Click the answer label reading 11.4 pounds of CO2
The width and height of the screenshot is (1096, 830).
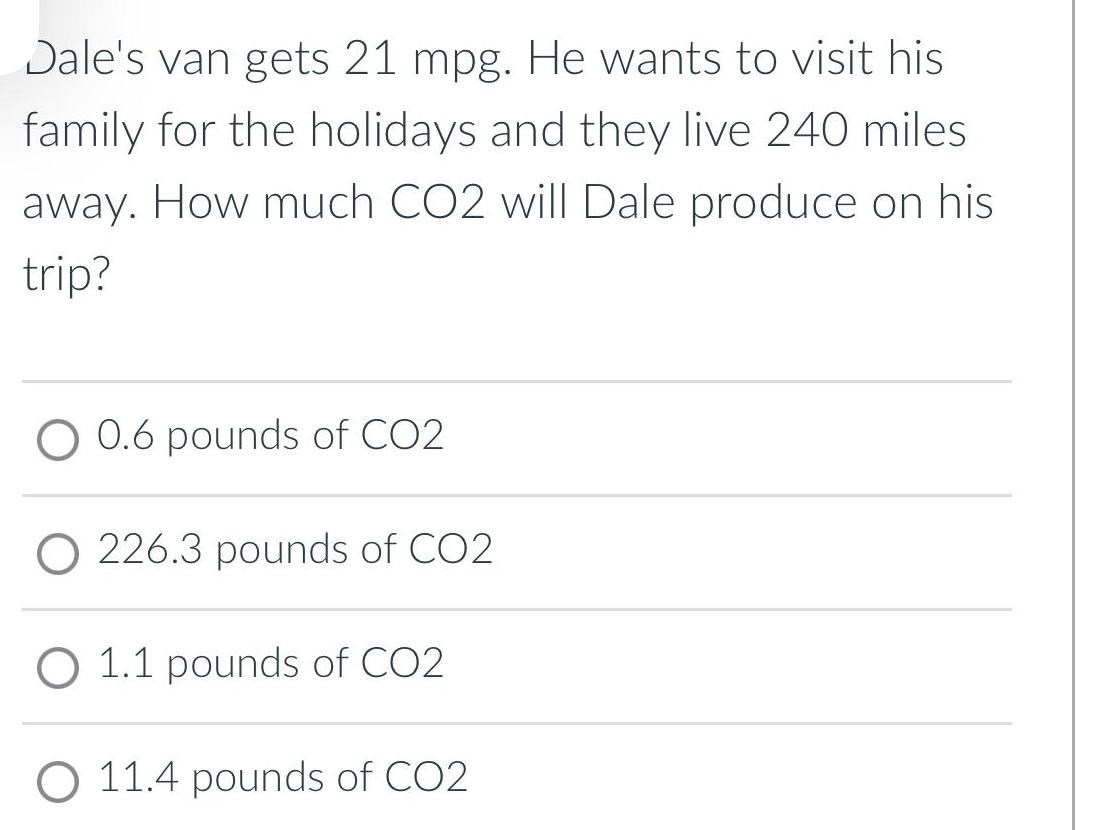283,777
